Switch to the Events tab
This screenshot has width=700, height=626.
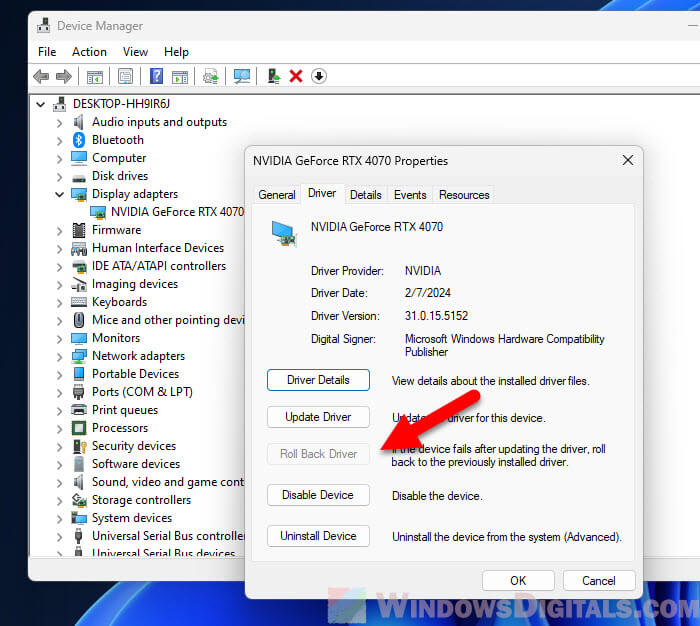coord(410,195)
